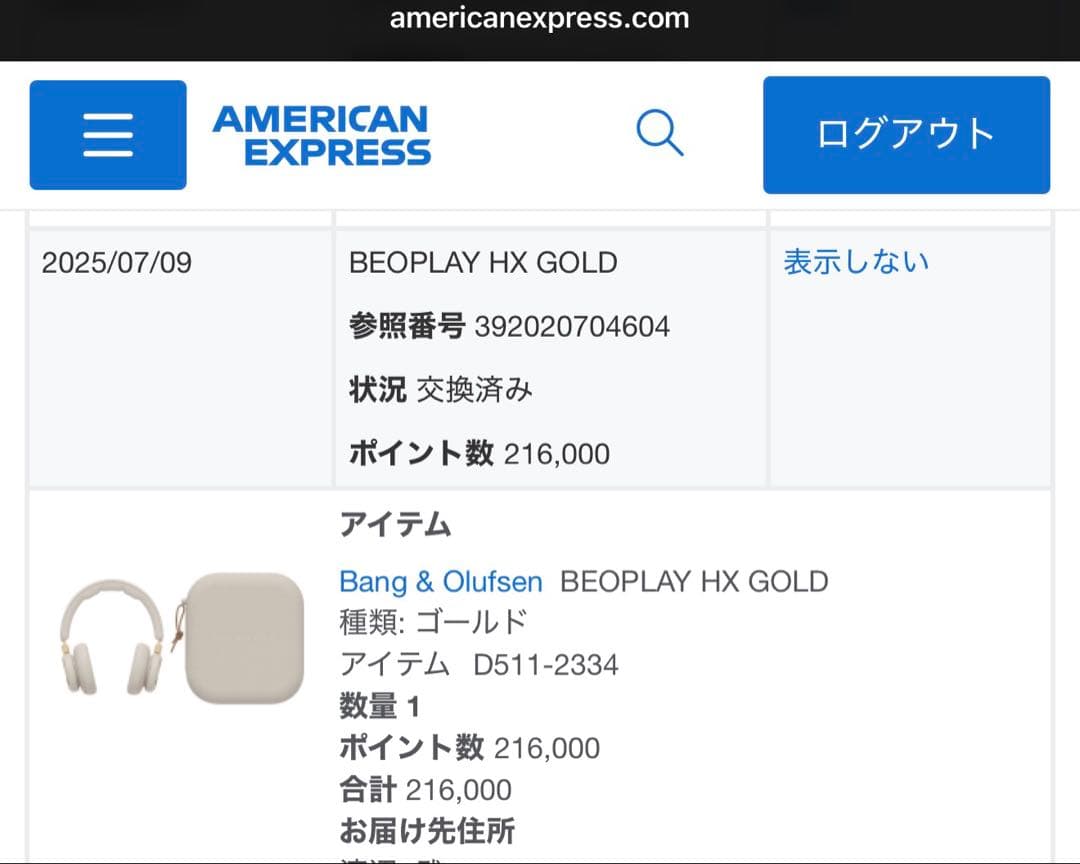
Task: Tap the 数量 1 quantity value
Action: 380,705
